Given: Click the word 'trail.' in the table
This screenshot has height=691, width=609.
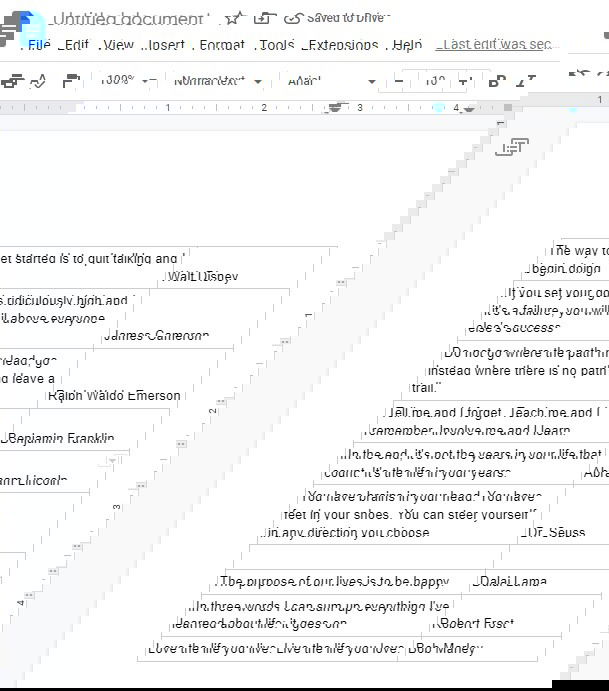Looking at the screenshot, I should tap(426, 387).
